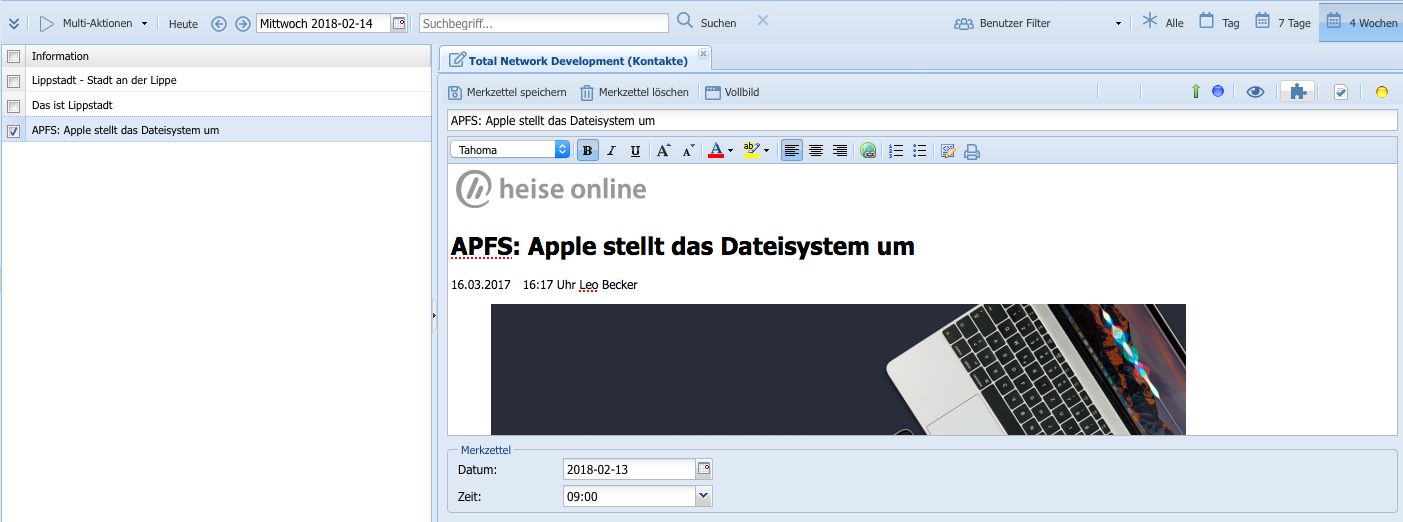This screenshot has width=1403, height=522.
Task: Toggle bold formatting in the editor
Action: click(588, 151)
